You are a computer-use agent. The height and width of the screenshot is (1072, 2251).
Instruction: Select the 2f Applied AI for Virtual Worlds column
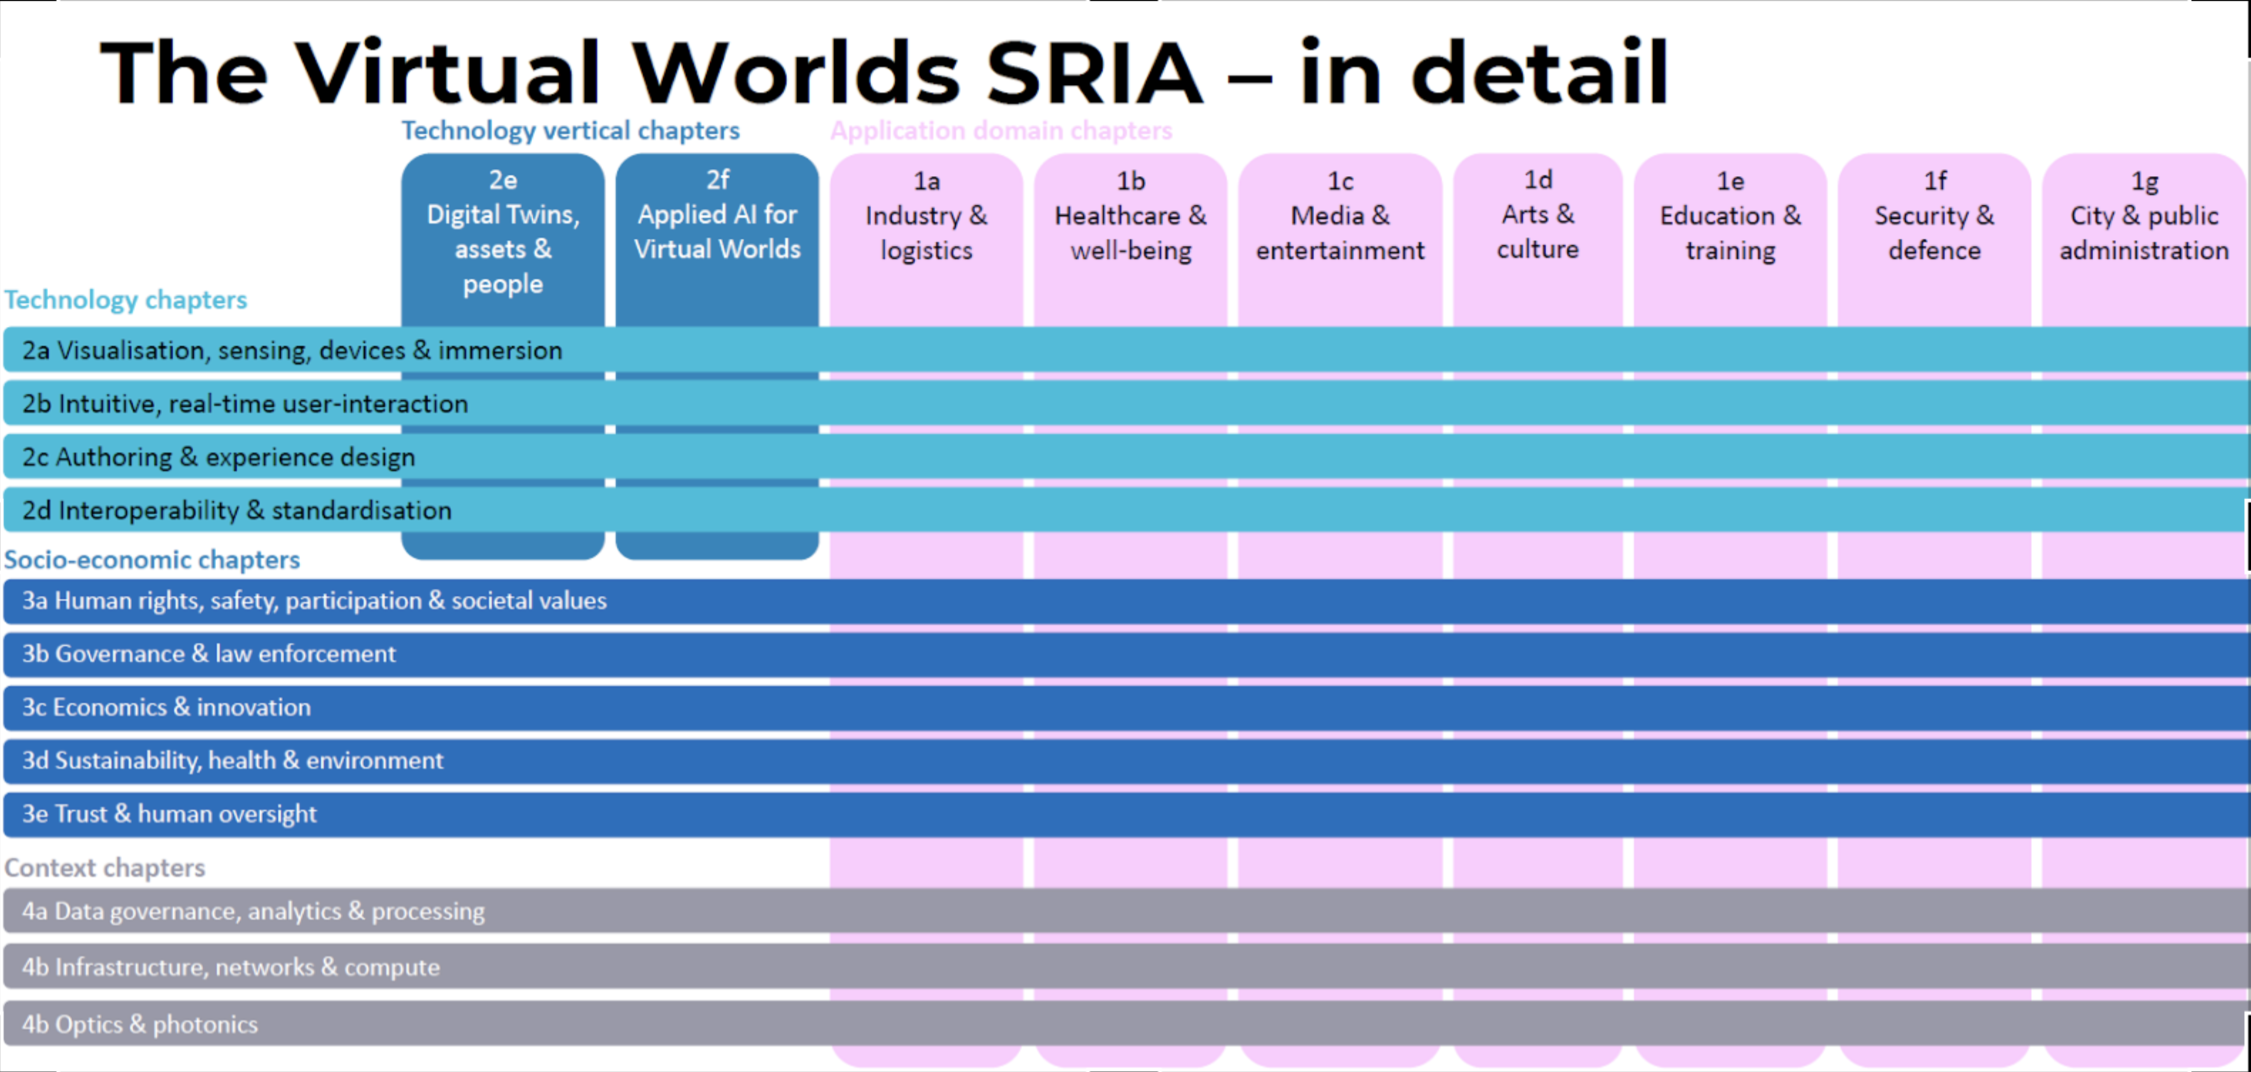pos(717,215)
